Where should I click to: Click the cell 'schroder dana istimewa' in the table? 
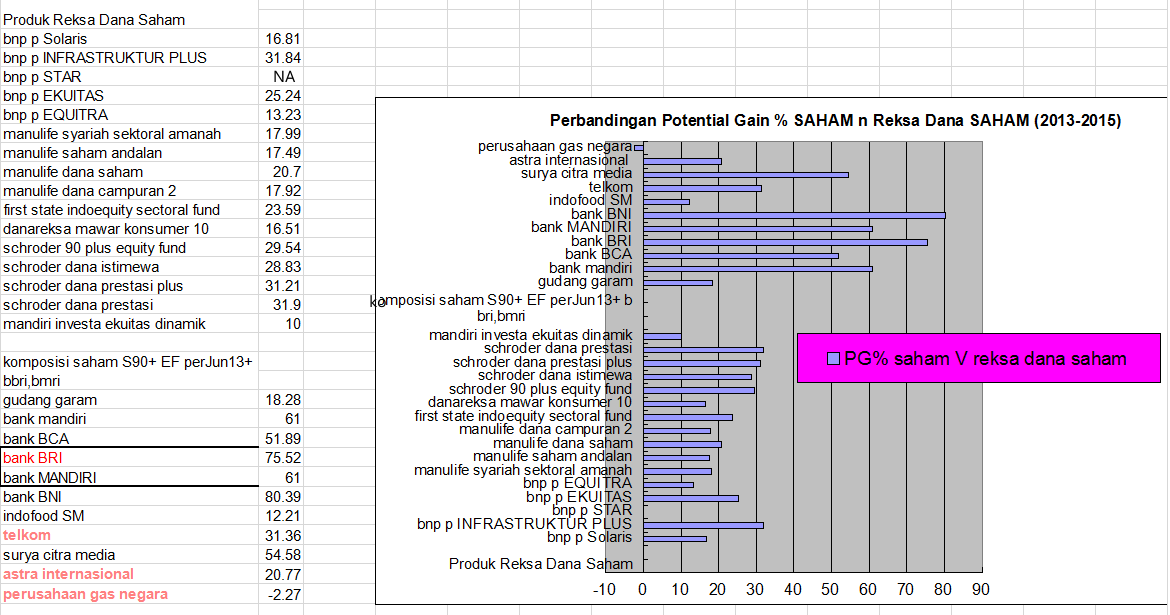coord(129,267)
